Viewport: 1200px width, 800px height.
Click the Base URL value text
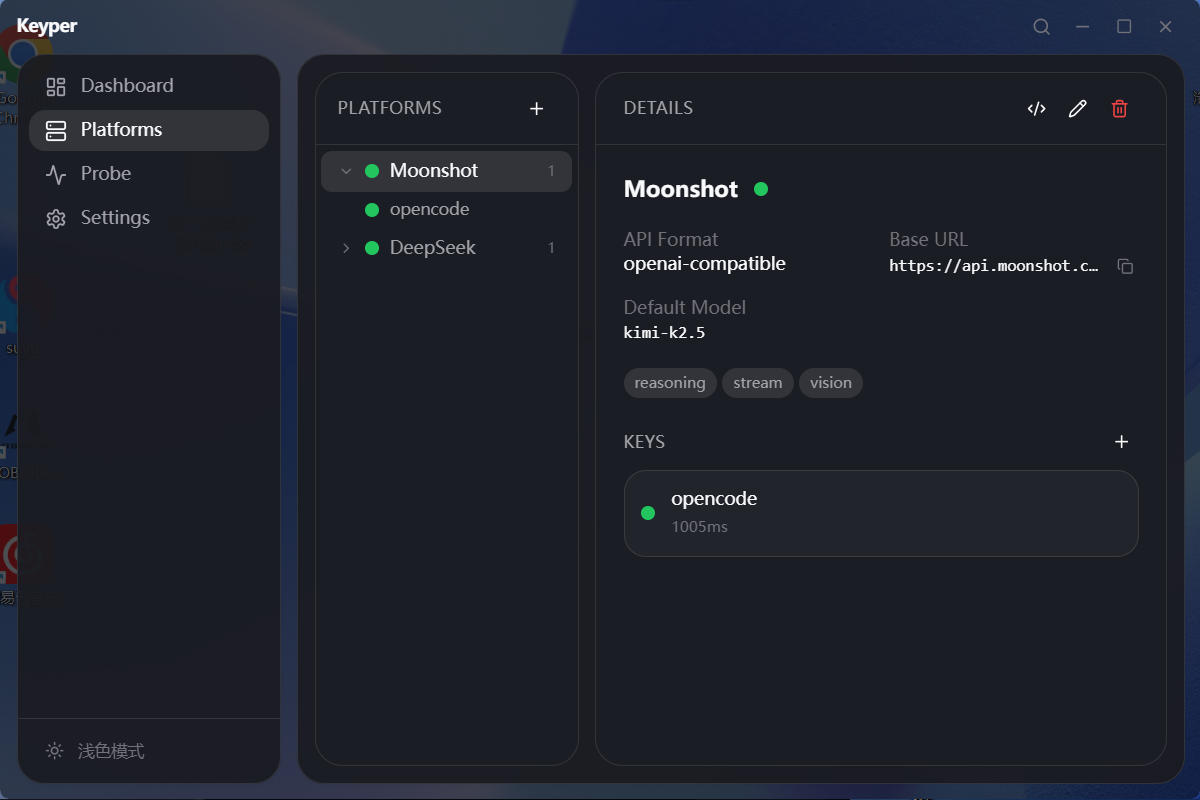point(994,266)
